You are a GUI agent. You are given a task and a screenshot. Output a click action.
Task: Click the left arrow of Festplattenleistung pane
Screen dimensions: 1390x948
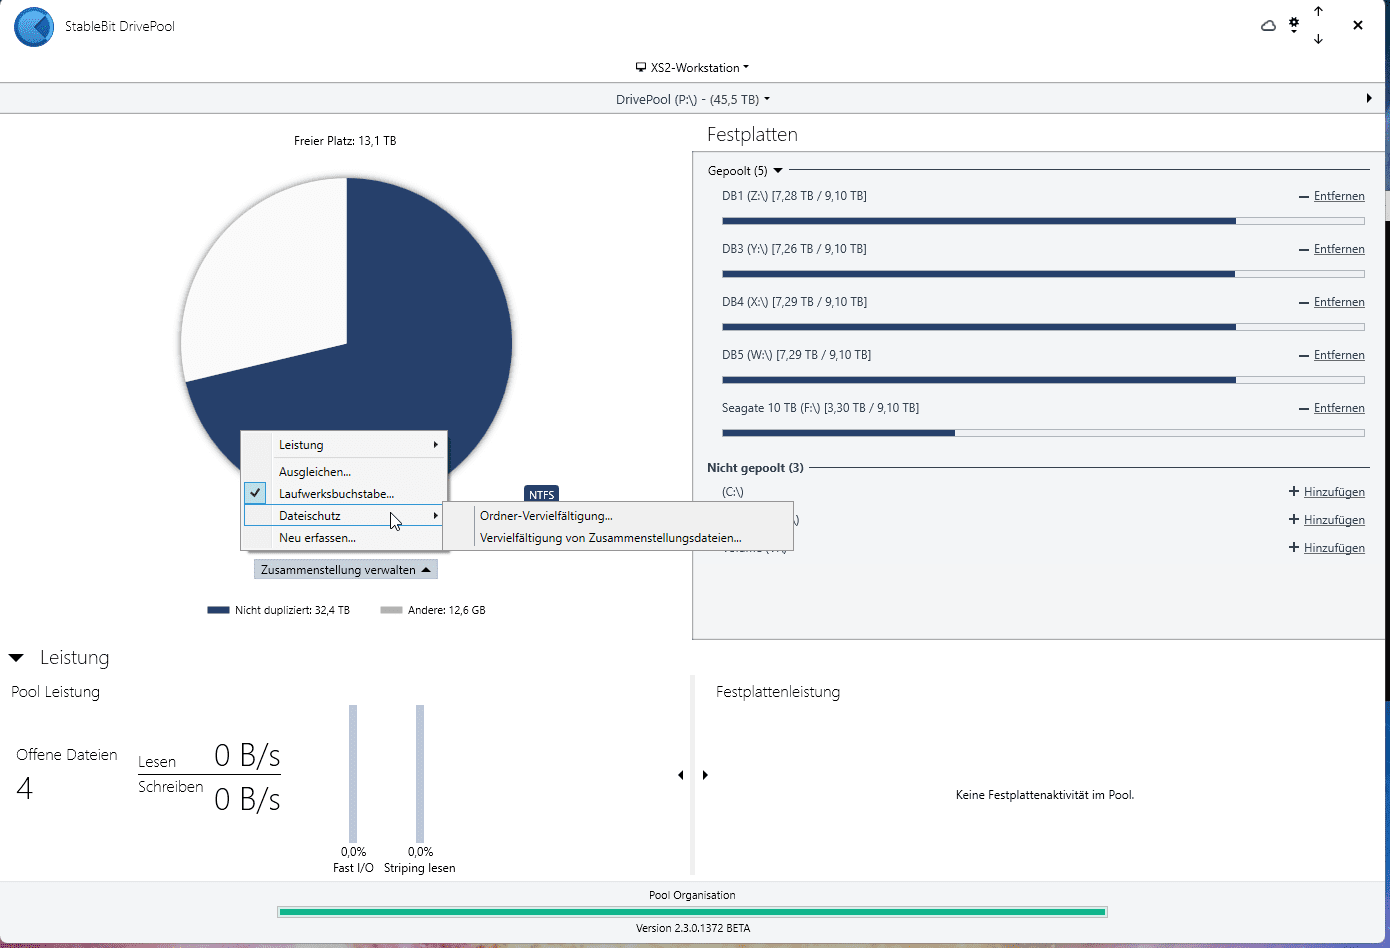[681, 775]
